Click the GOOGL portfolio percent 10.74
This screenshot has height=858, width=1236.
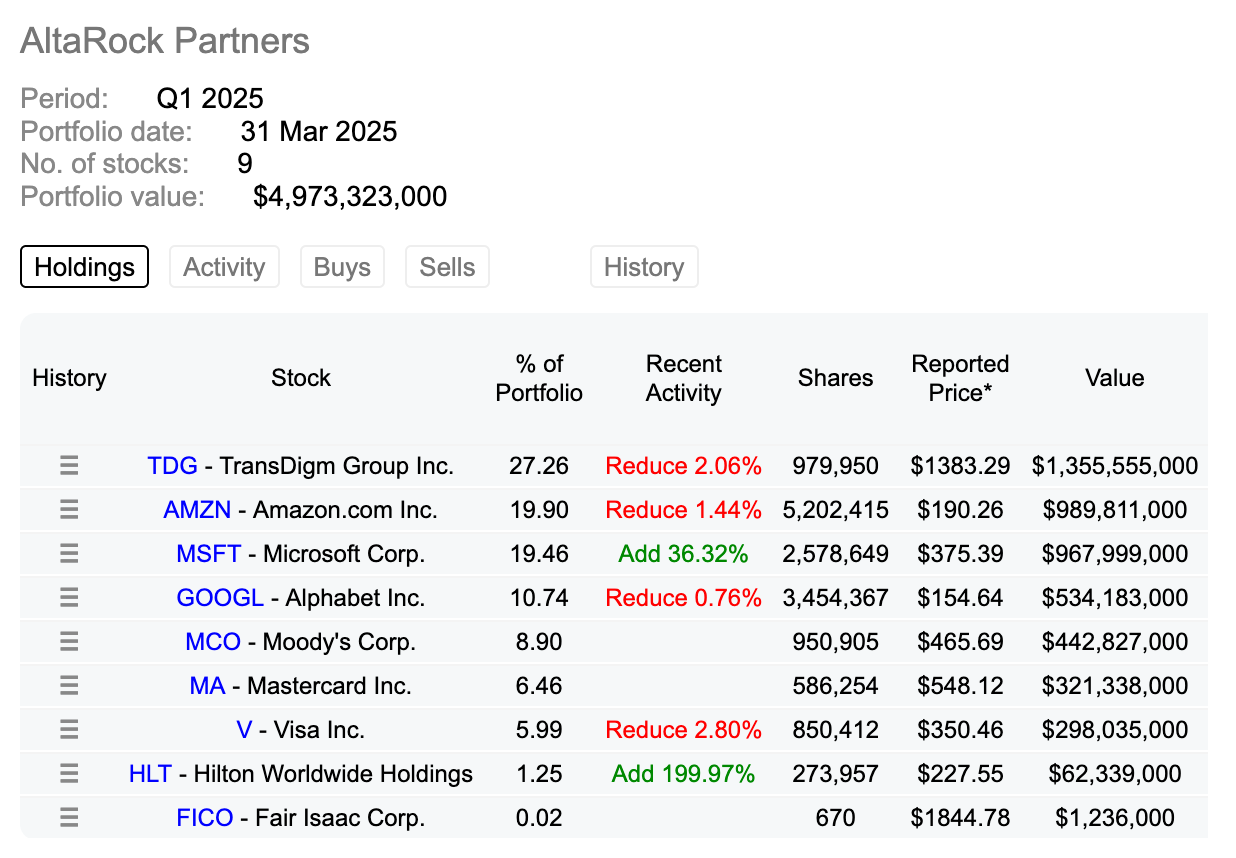[x=539, y=598]
